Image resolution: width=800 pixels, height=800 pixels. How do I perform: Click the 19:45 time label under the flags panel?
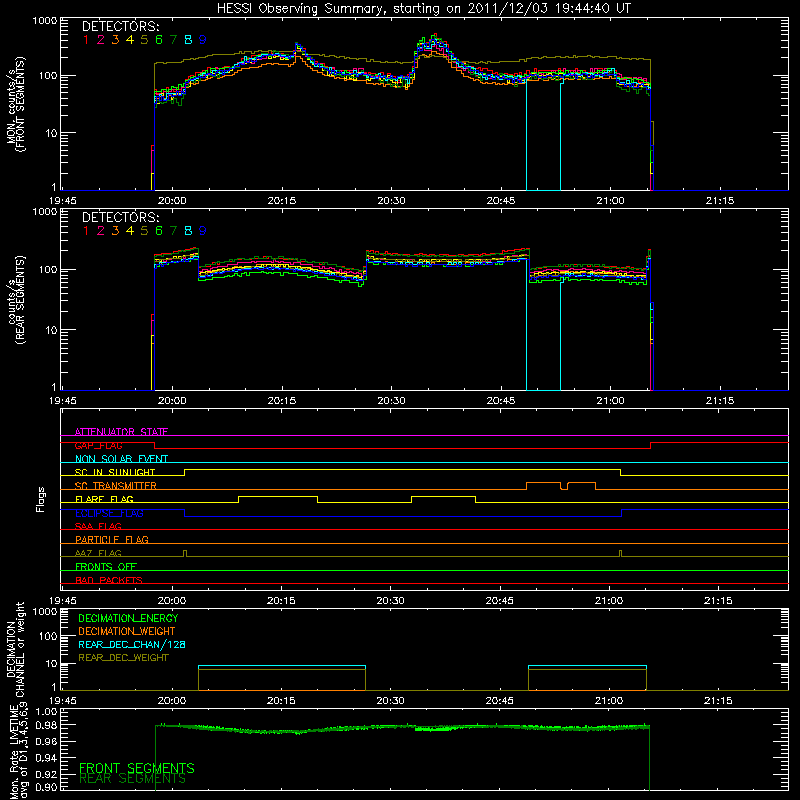(x=63, y=601)
